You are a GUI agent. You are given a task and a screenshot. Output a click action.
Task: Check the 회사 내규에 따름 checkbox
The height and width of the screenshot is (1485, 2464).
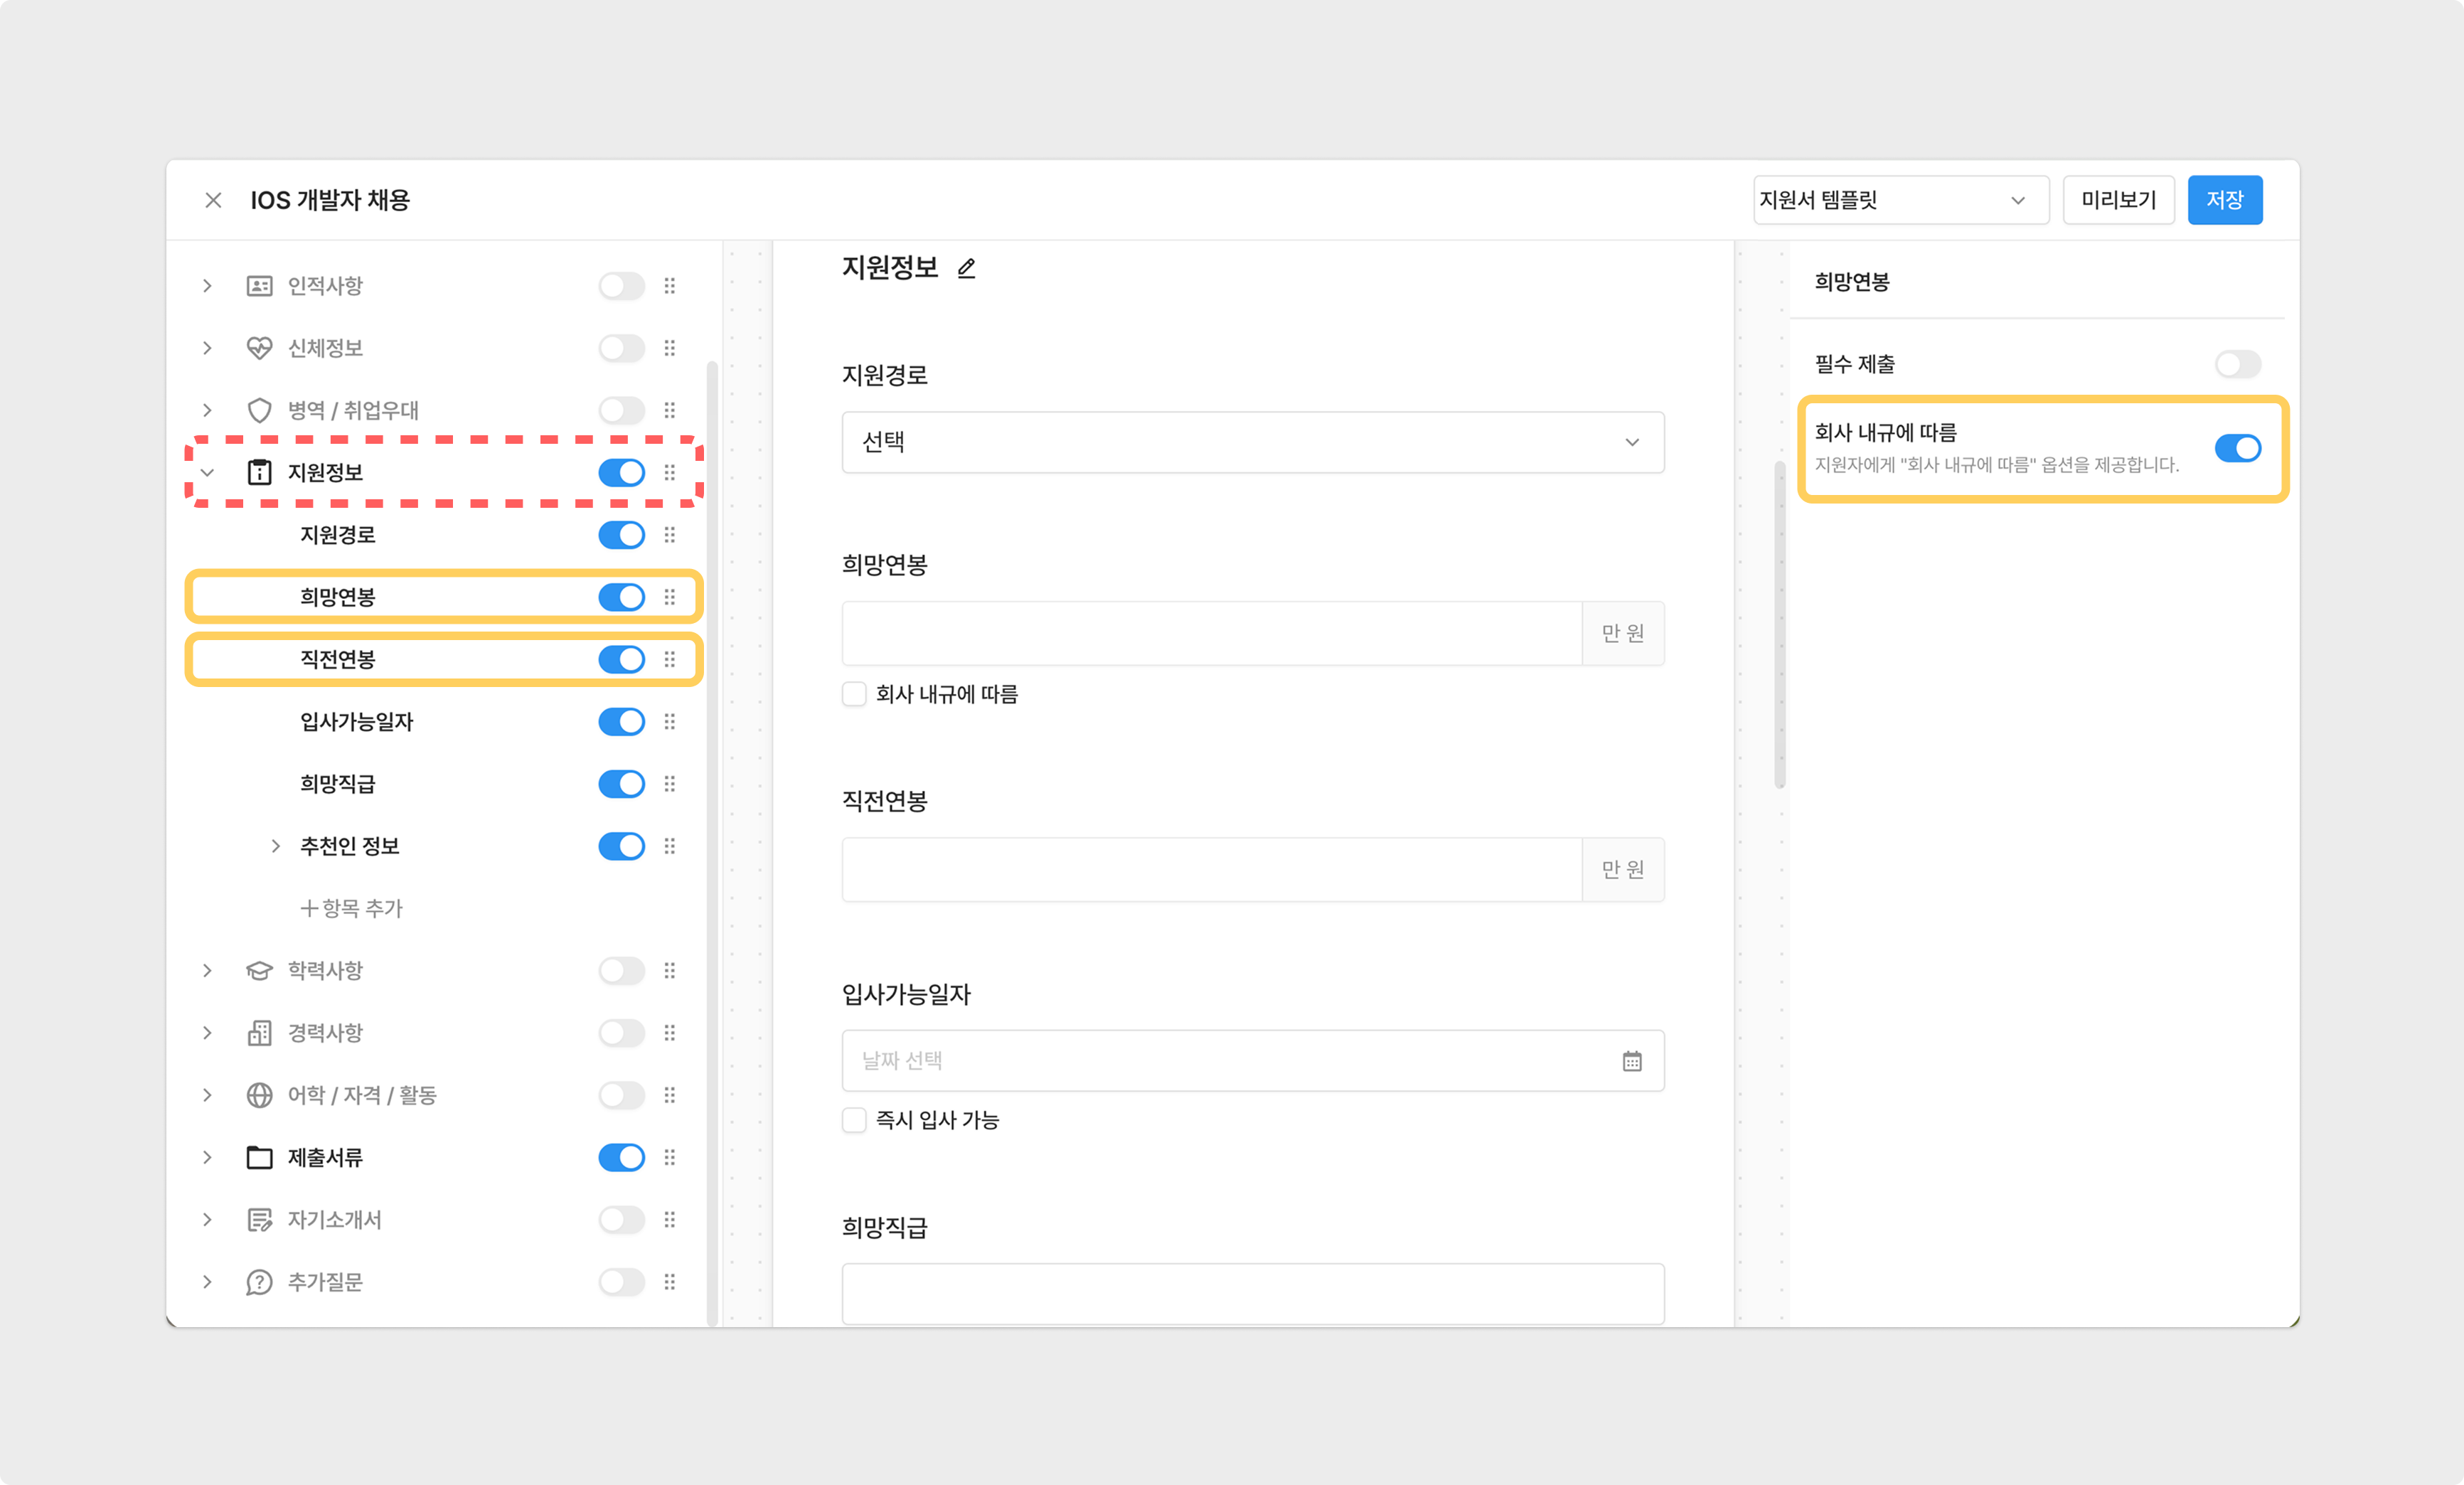pyautogui.click(x=854, y=694)
